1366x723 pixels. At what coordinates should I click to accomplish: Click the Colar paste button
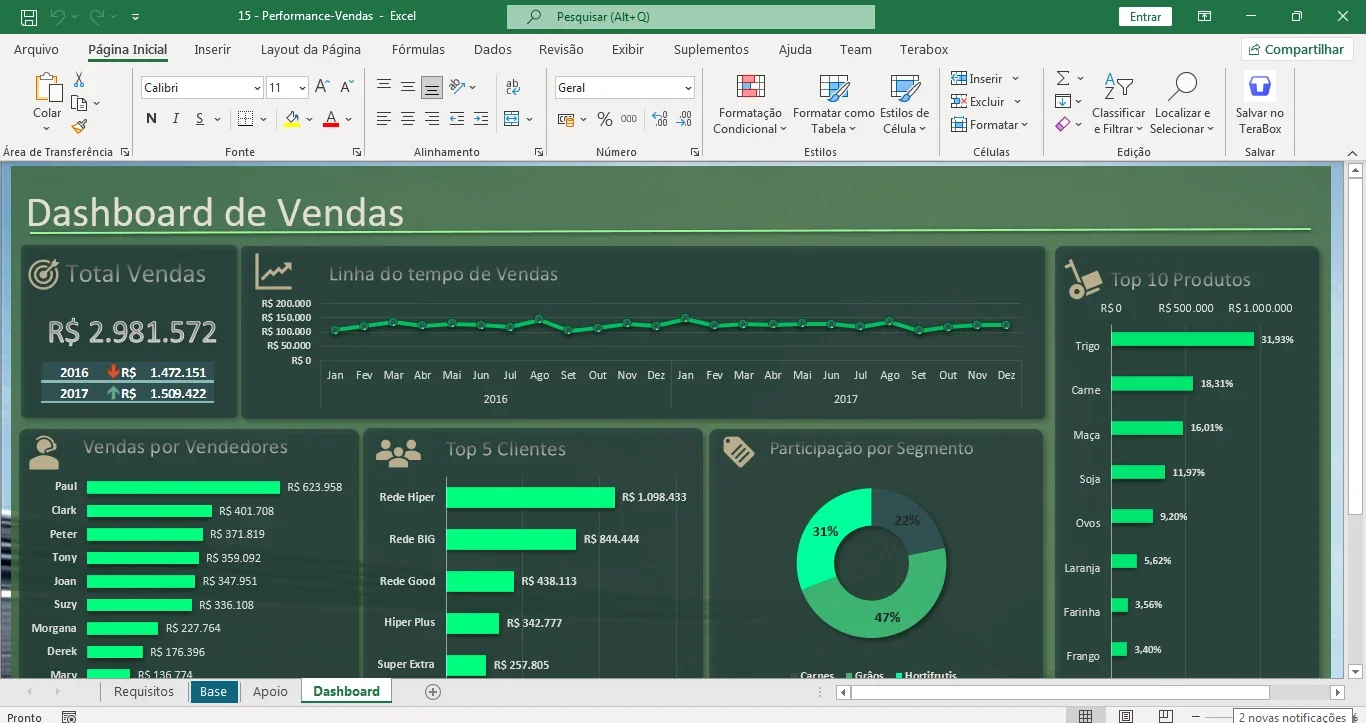pyautogui.click(x=47, y=101)
